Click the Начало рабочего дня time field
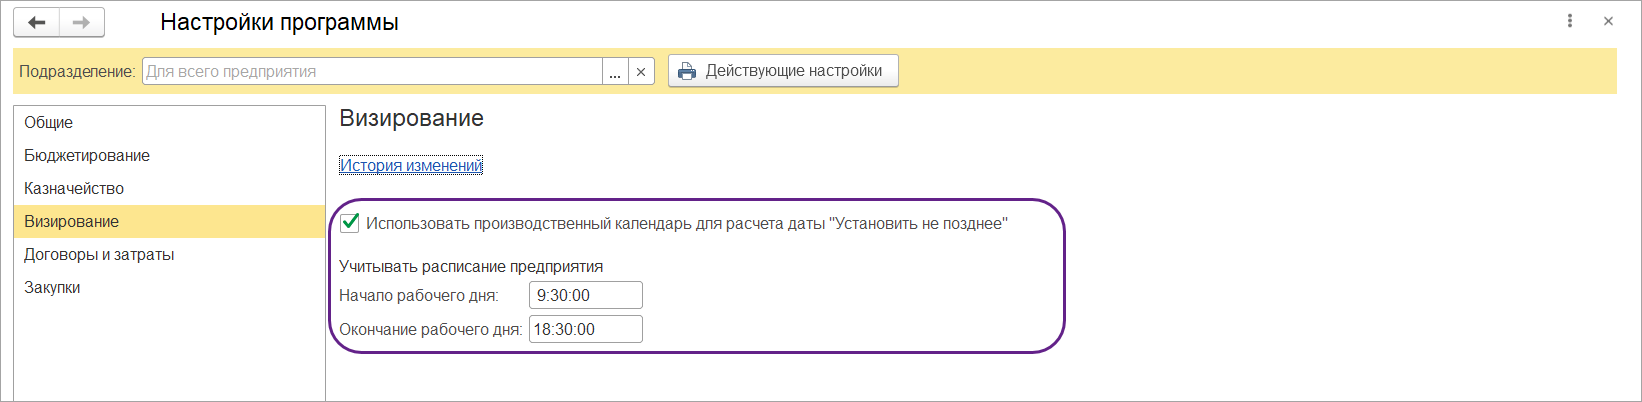 click(x=586, y=296)
